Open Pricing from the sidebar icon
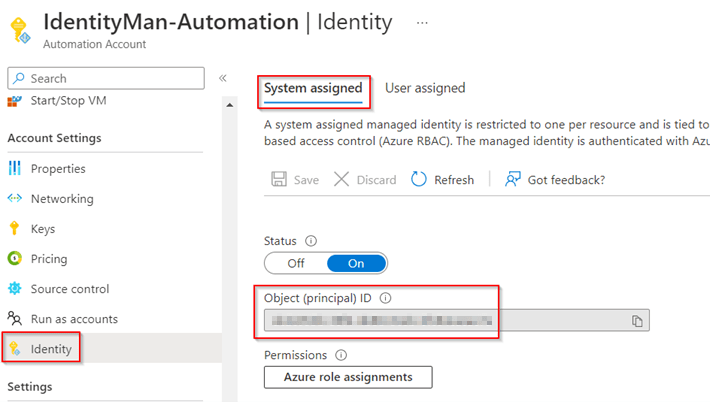This screenshot has width=710, height=402. (x=15, y=259)
